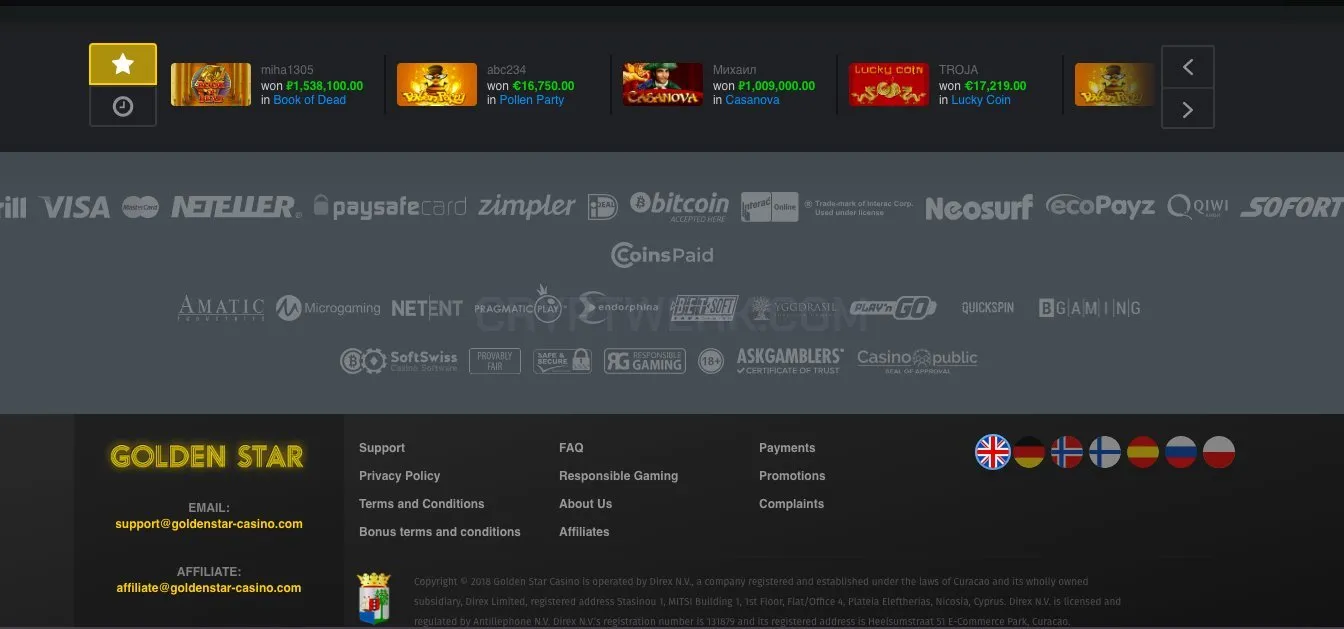The image size is (1344, 629).
Task: Open the Responsible Gaming footer link
Action: [x=619, y=476]
